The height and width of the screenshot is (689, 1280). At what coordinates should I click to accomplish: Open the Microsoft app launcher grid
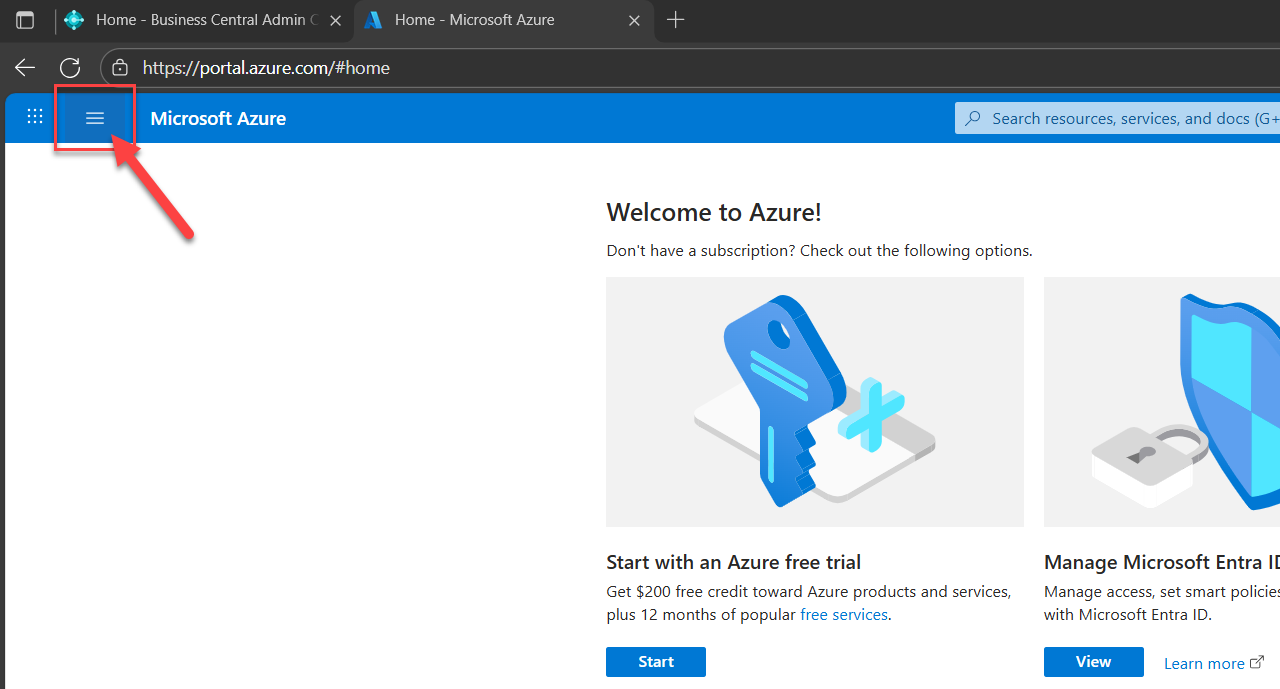35,117
